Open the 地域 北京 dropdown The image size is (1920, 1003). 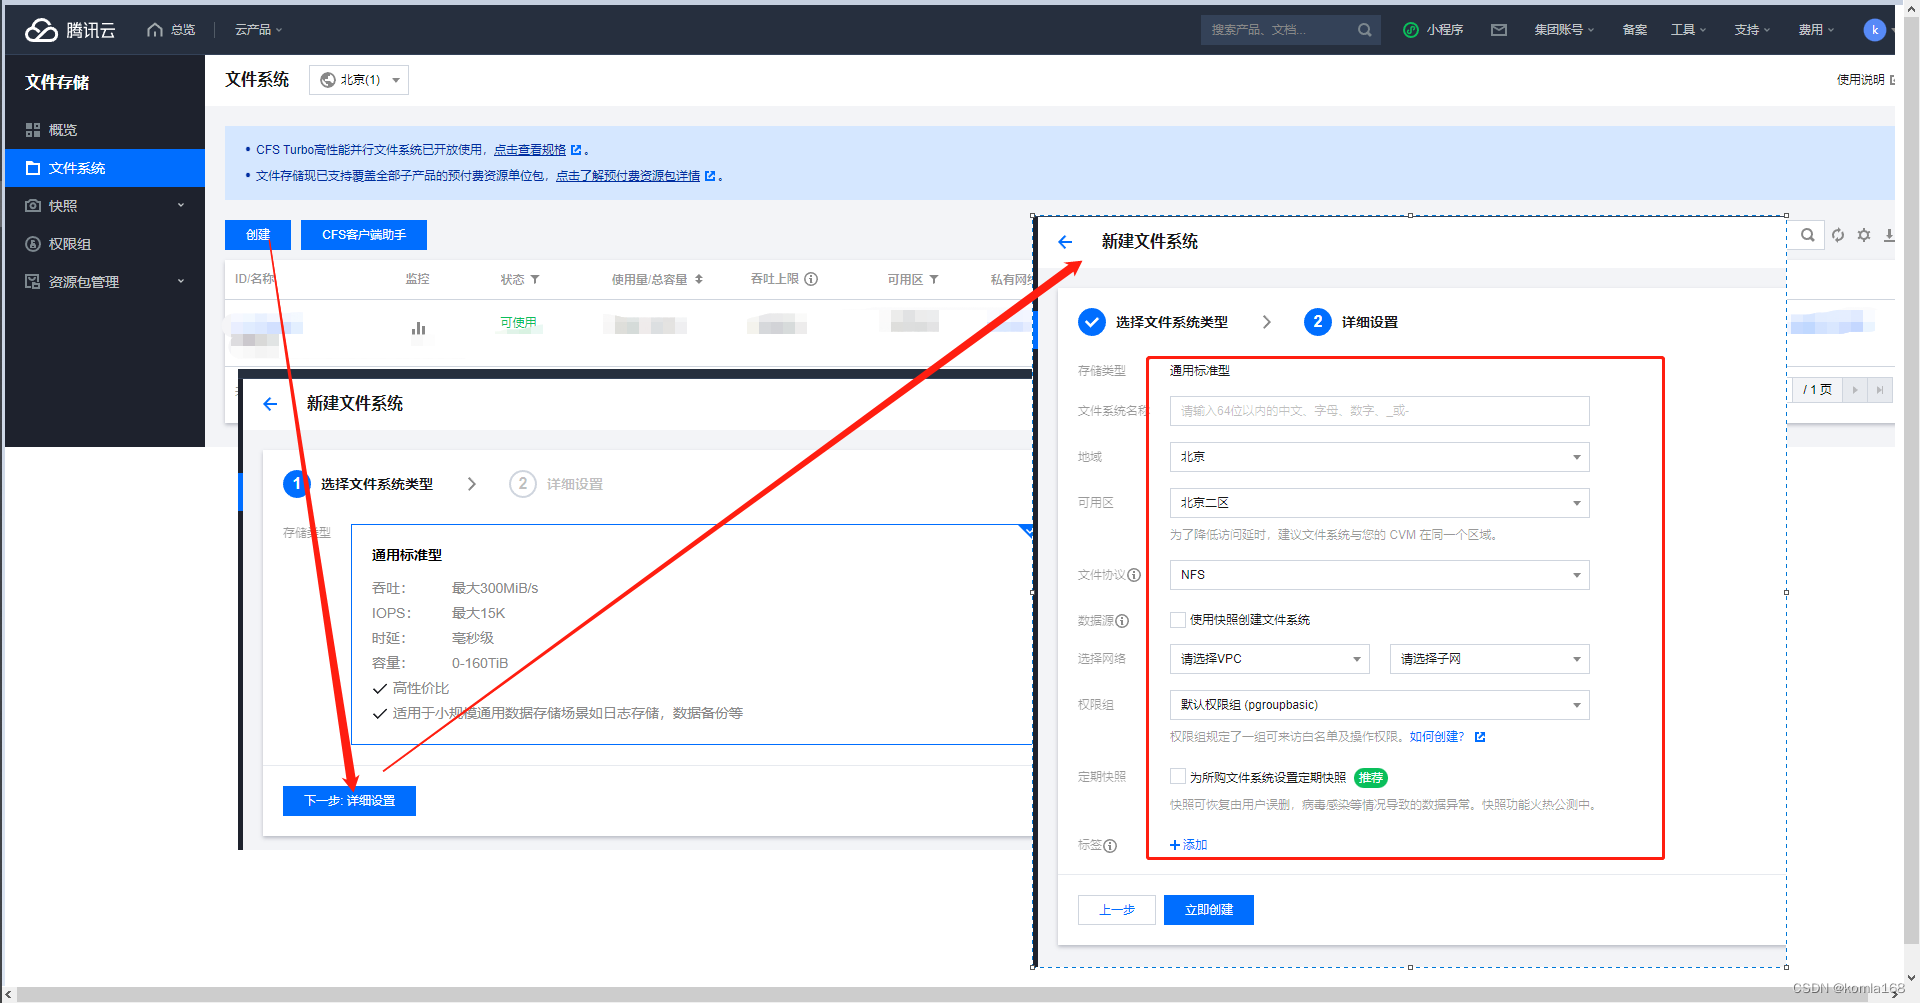pos(1379,457)
